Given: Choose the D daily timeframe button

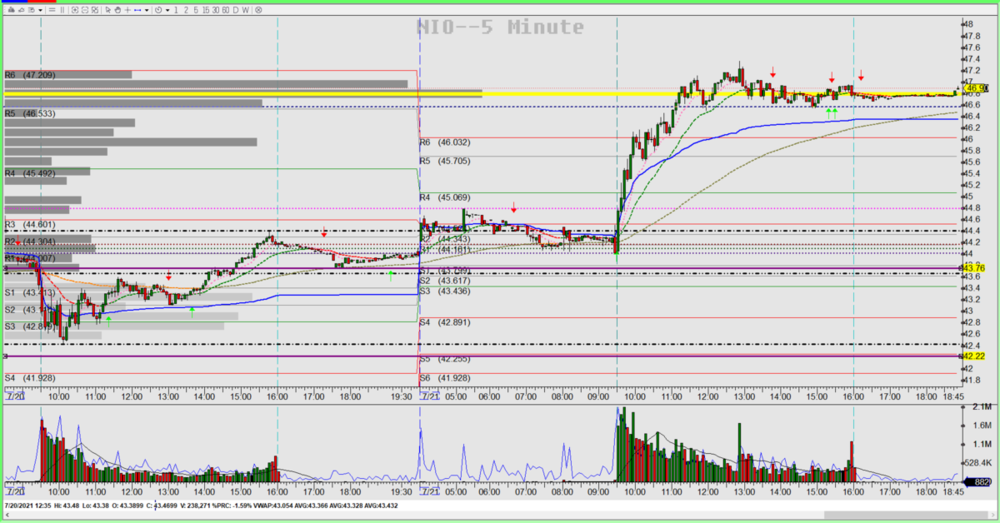Looking at the screenshot, I should (x=235, y=10).
